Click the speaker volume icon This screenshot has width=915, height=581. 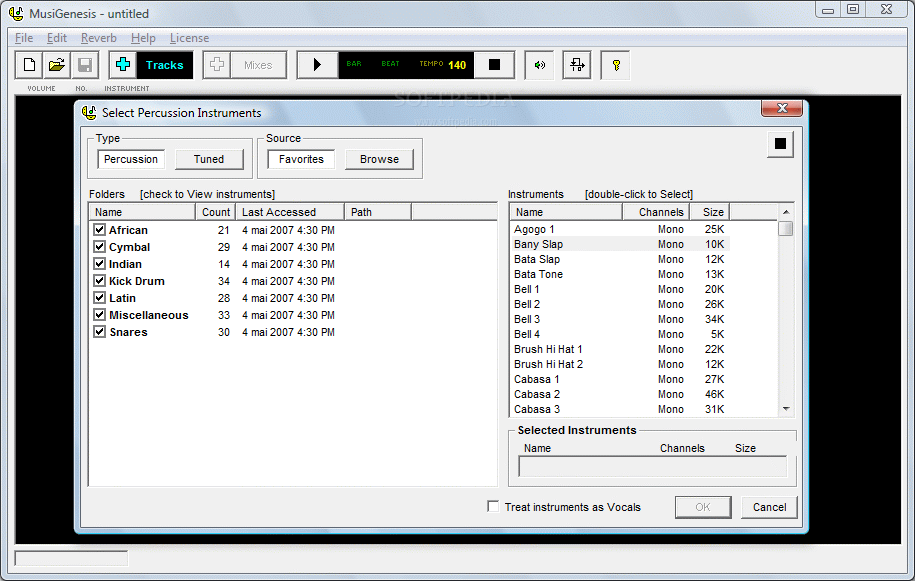point(540,65)
